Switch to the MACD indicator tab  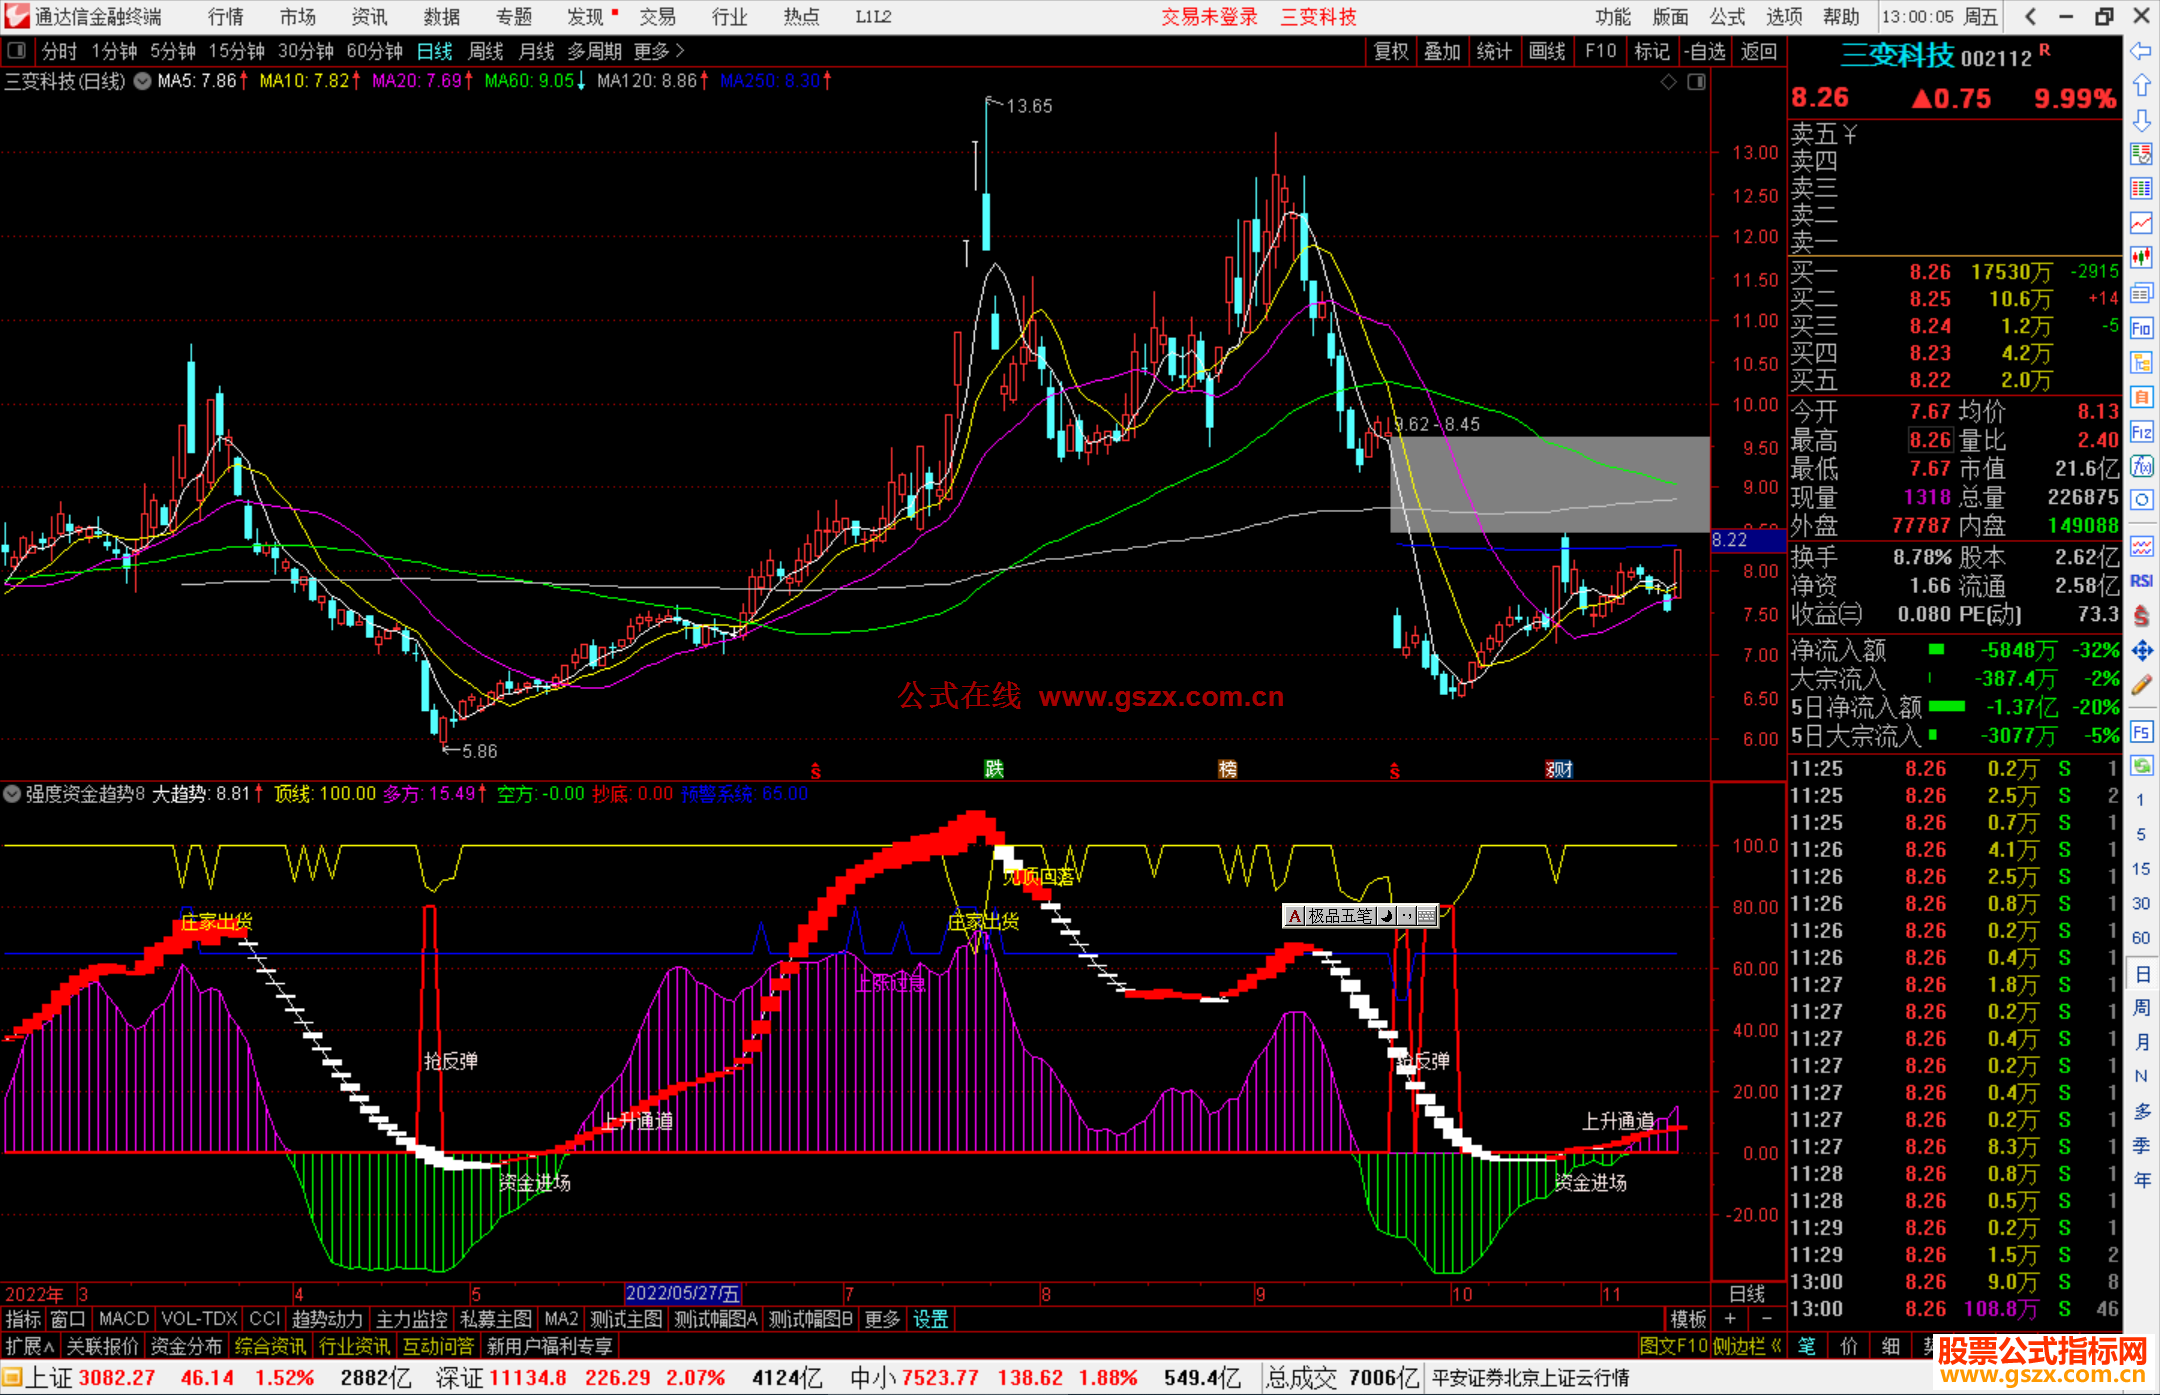click(123, 1319)
